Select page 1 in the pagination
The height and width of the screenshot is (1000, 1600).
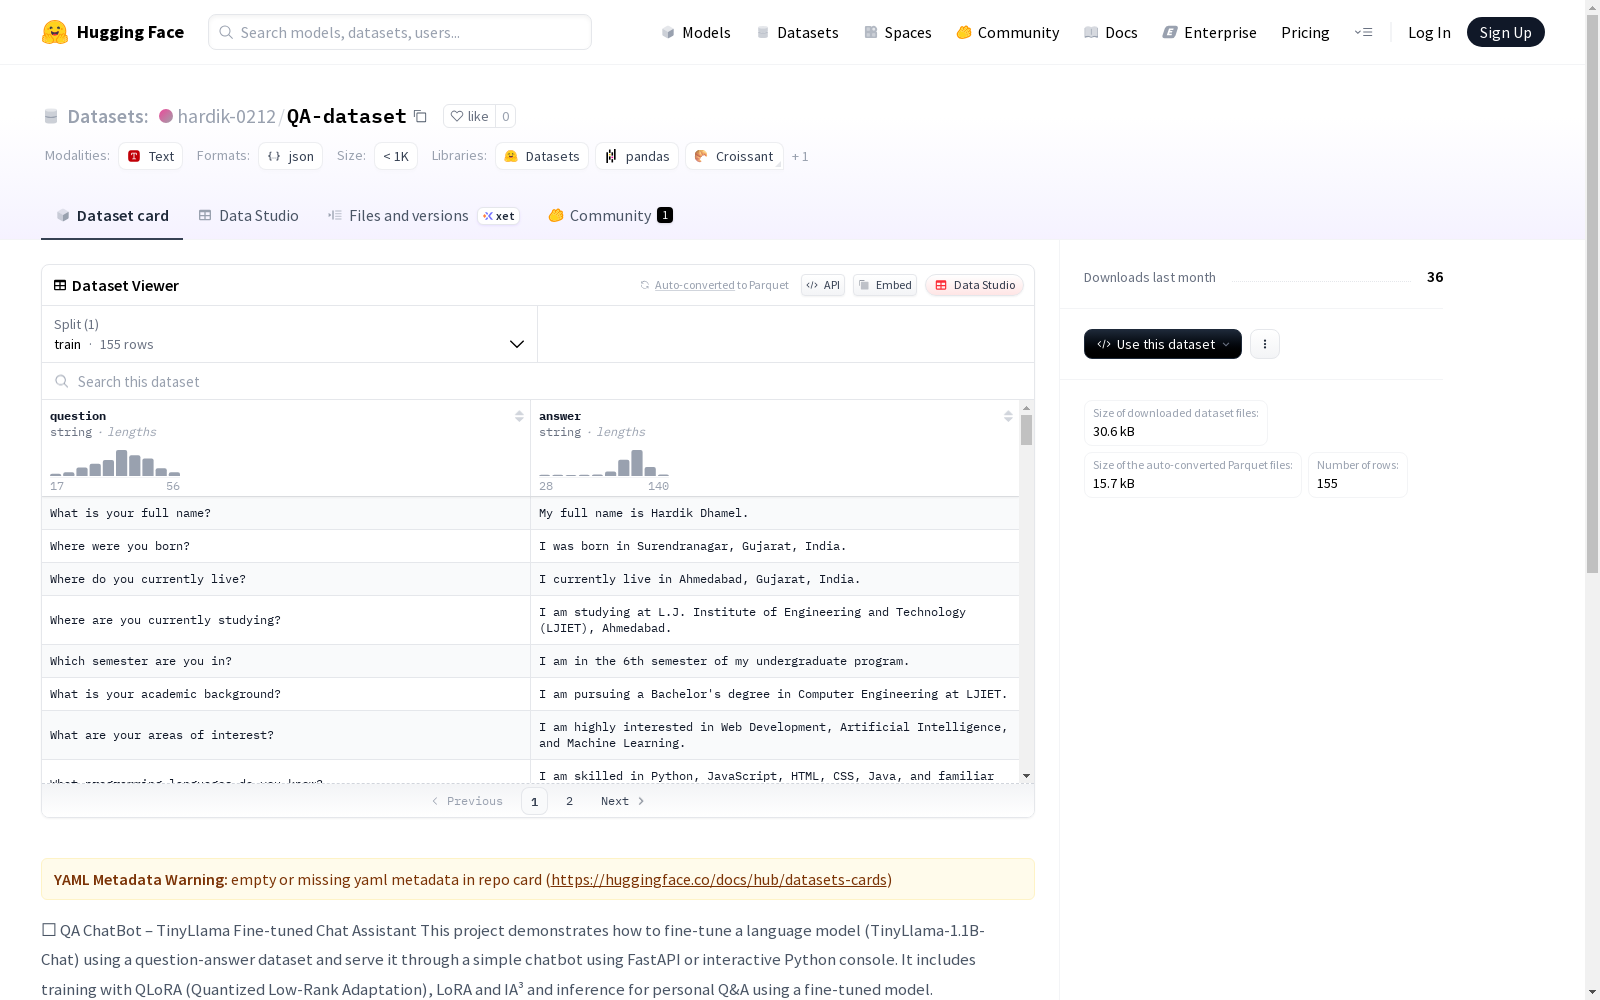(535, 801)
